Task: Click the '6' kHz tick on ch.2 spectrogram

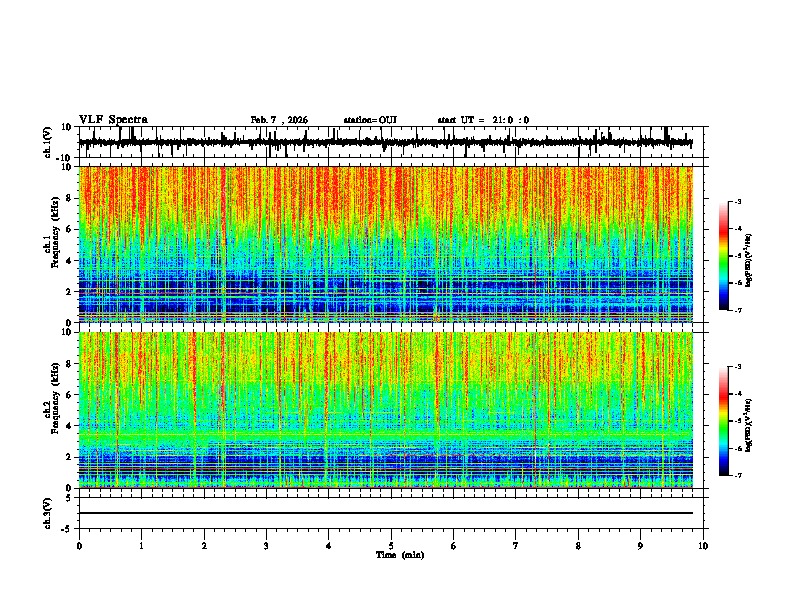Action: (70, 395)
